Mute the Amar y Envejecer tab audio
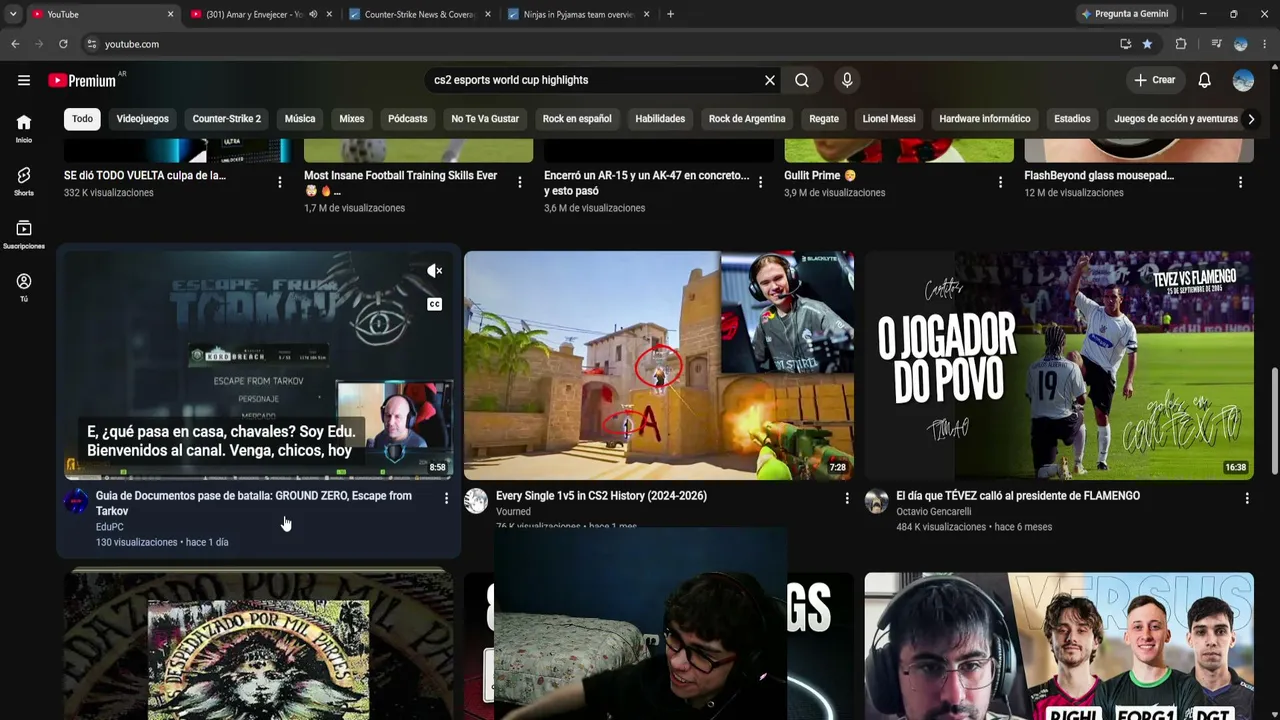Viewport: 1280px width, 720px height. tap(313, 14)
